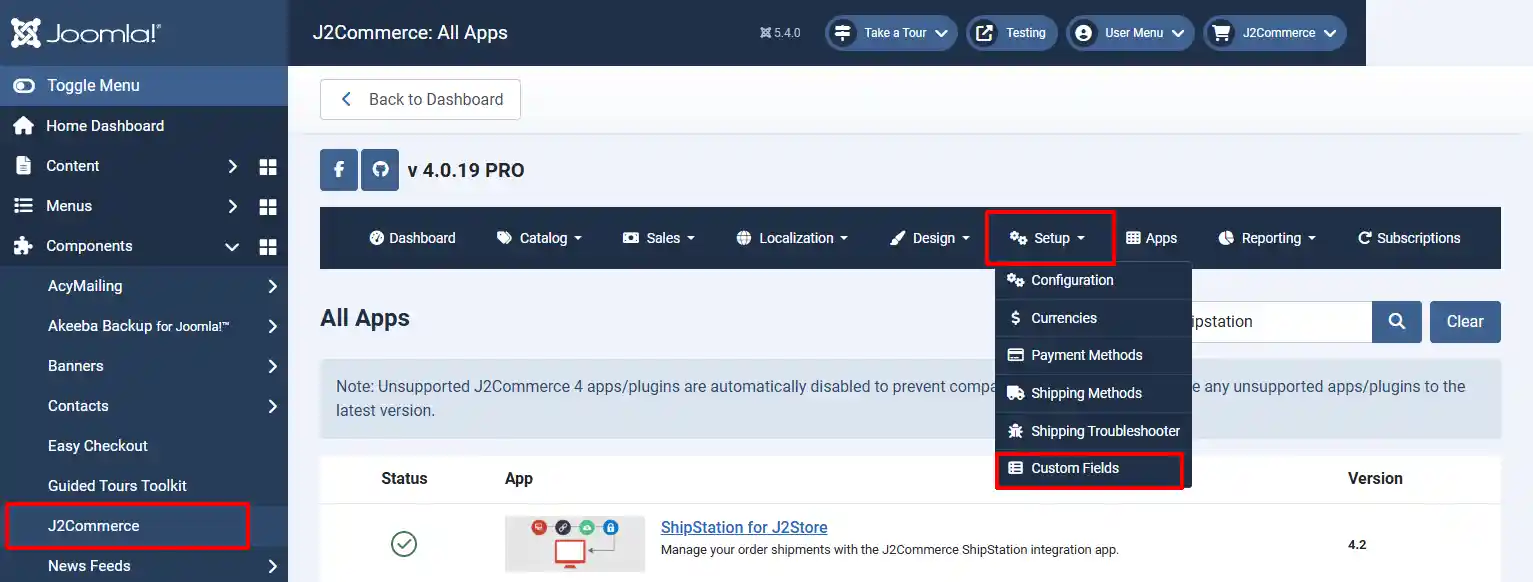Collapse the Components menu chevron

(x=232, y=246)
